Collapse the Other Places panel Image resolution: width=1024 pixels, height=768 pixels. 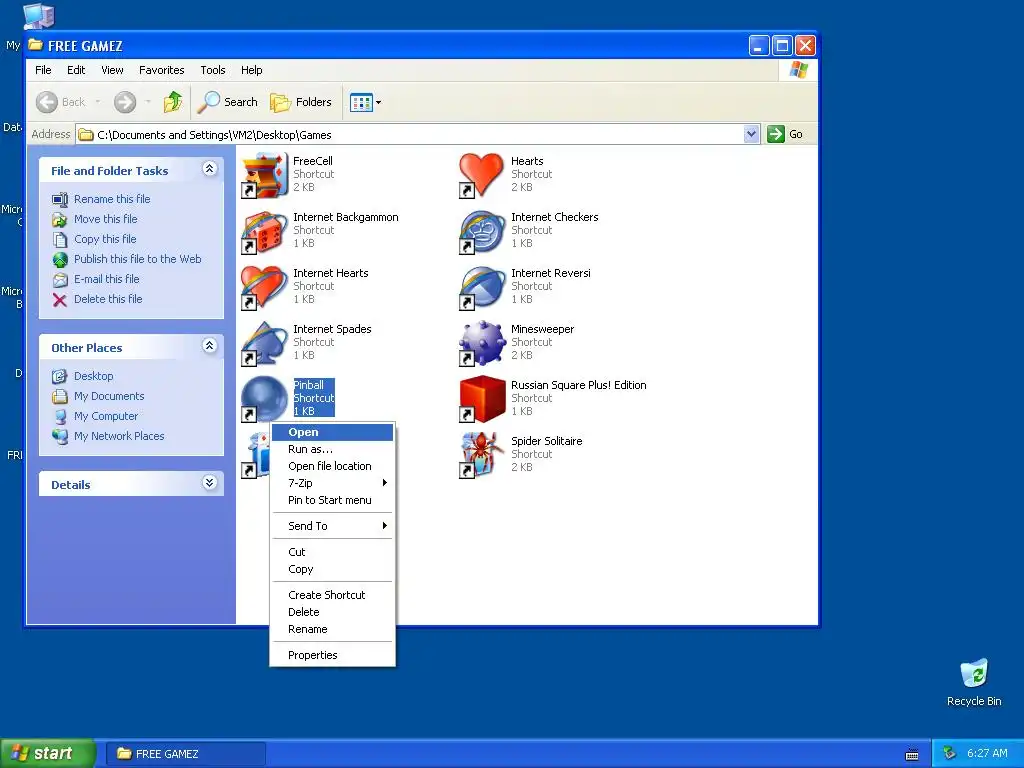(210, 346)
